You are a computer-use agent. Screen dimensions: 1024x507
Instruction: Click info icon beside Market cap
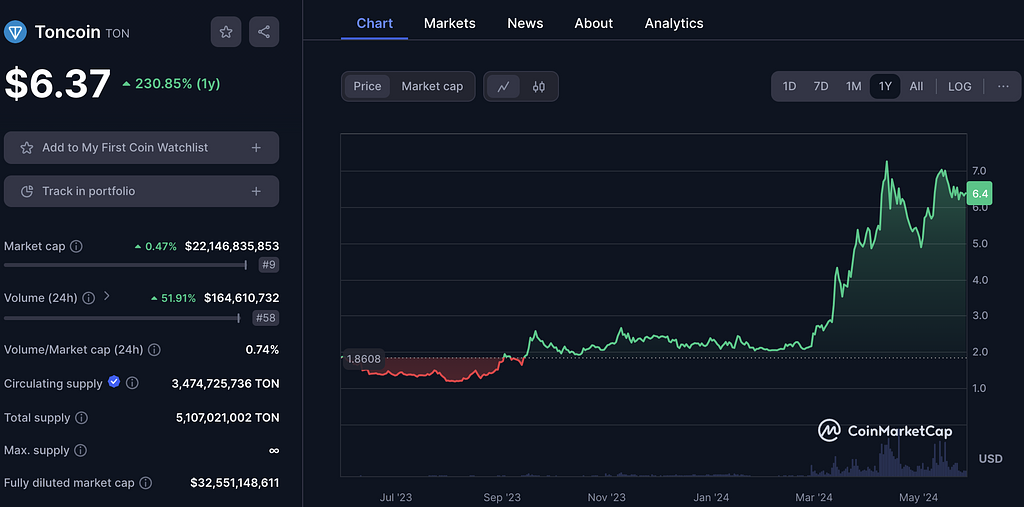77,246
